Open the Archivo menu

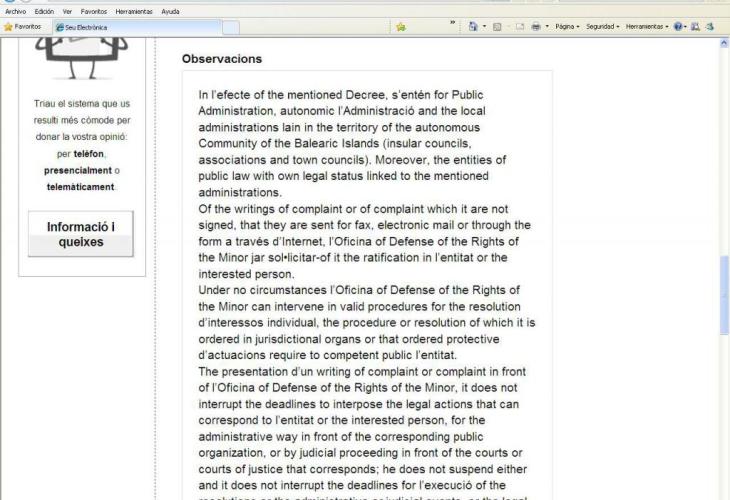(16, 11)
